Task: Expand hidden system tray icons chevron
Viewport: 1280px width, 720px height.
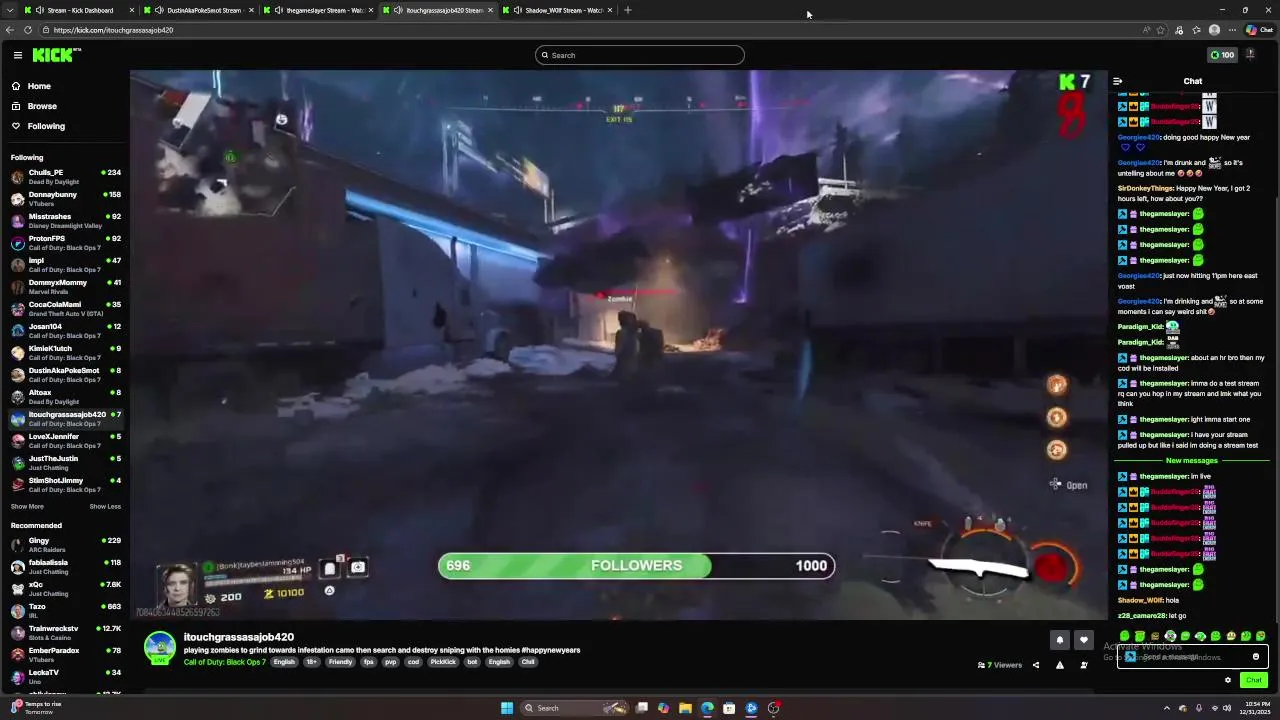Action: pyautogui.click(x=1166, y=708)
